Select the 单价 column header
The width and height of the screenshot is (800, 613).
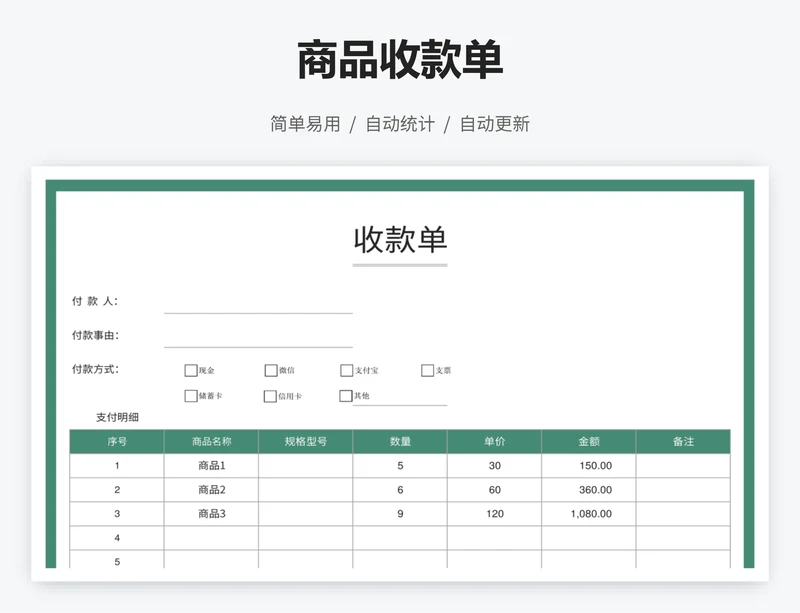coord(494,442)
